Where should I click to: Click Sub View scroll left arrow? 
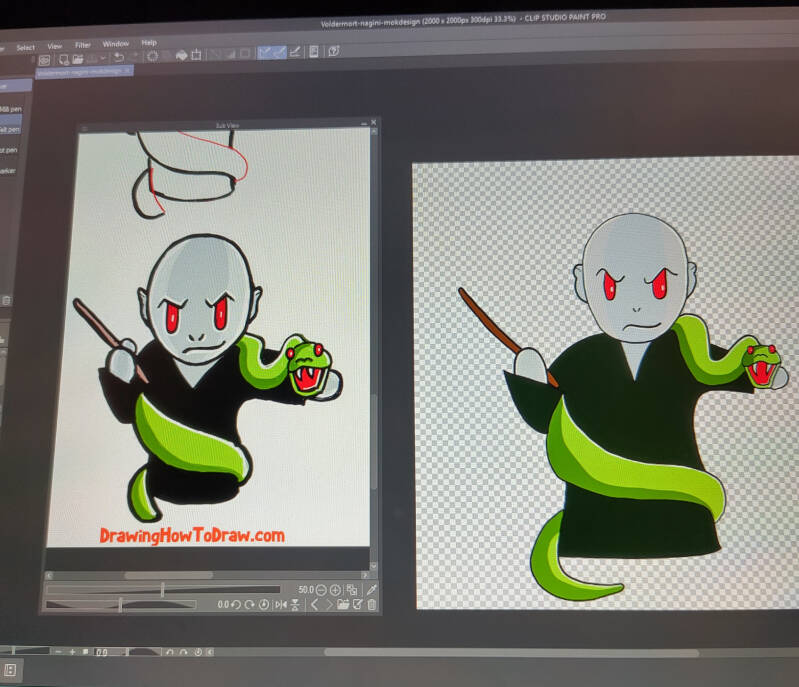coord(49,575)
